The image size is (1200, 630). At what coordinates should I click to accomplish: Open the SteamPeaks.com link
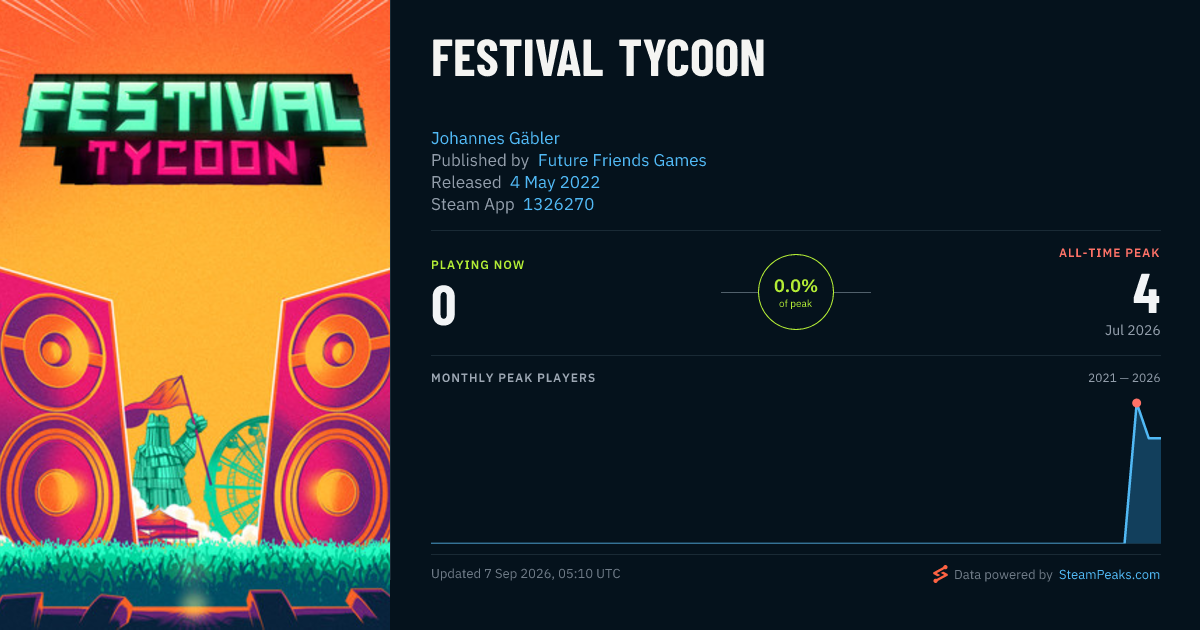1109,575
